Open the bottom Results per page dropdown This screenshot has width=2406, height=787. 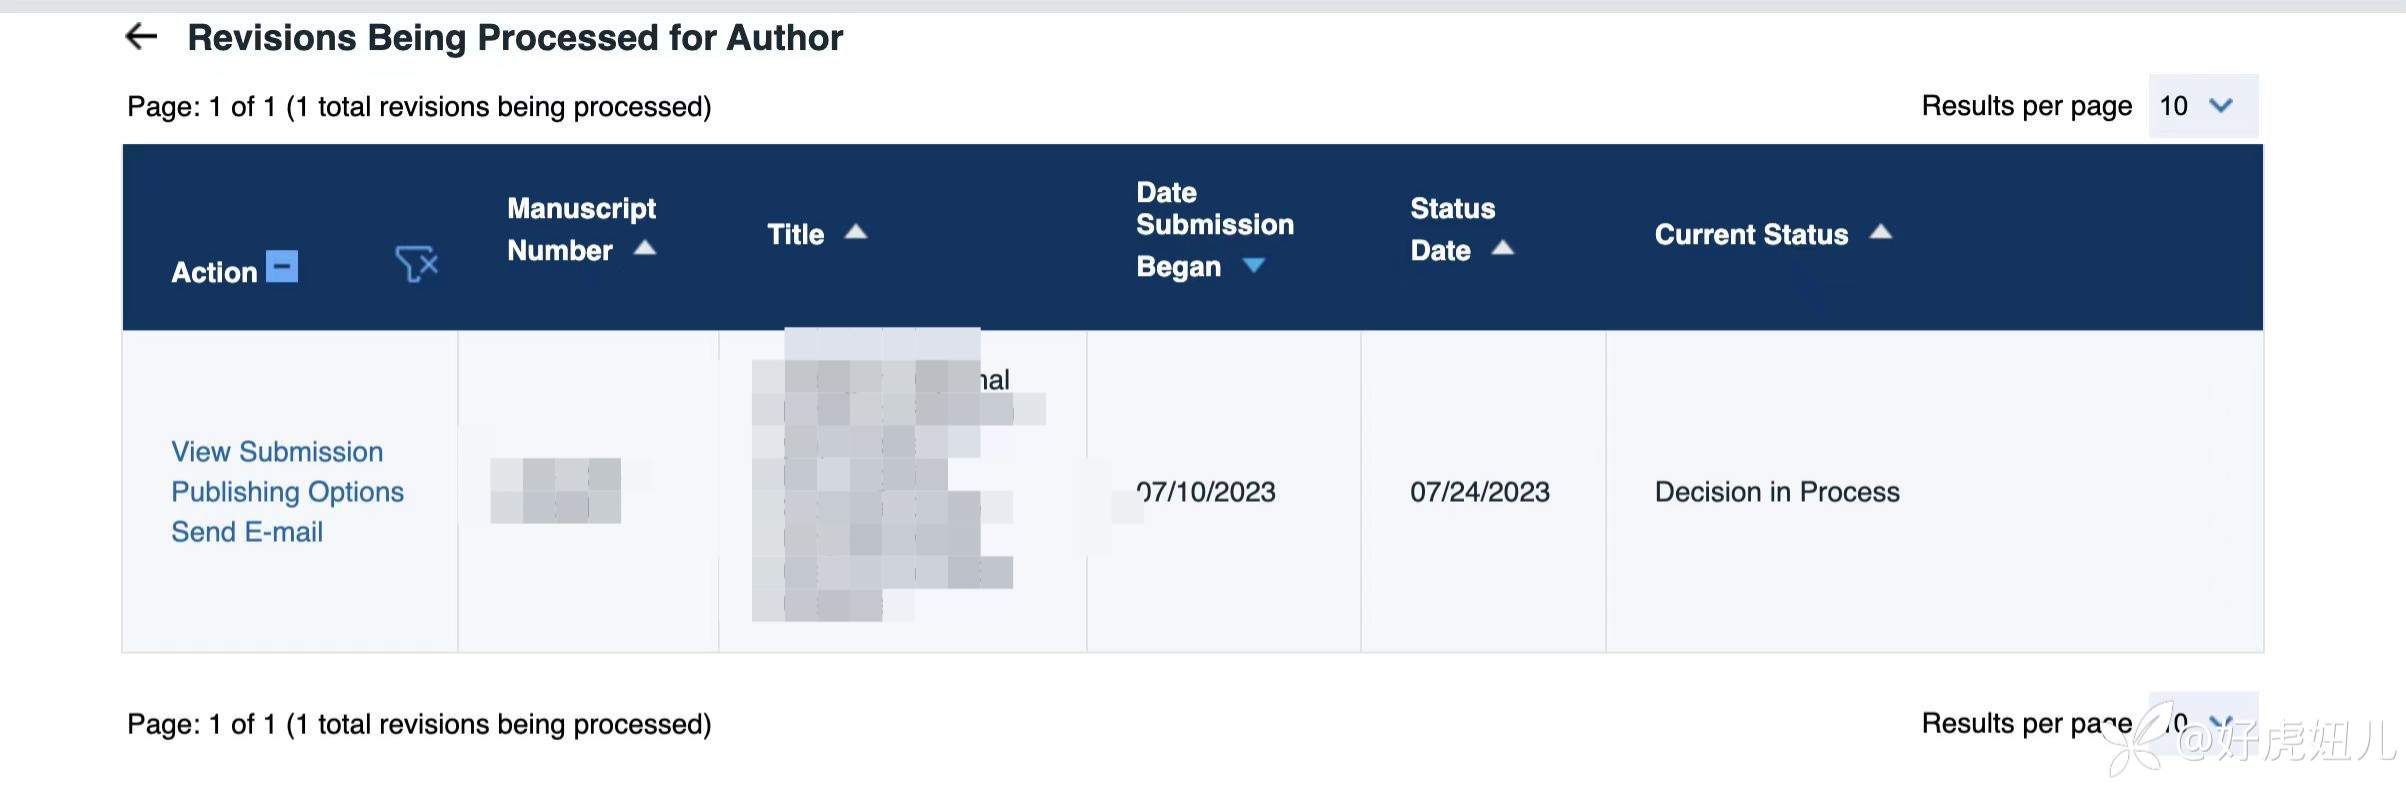point(2202,722)
